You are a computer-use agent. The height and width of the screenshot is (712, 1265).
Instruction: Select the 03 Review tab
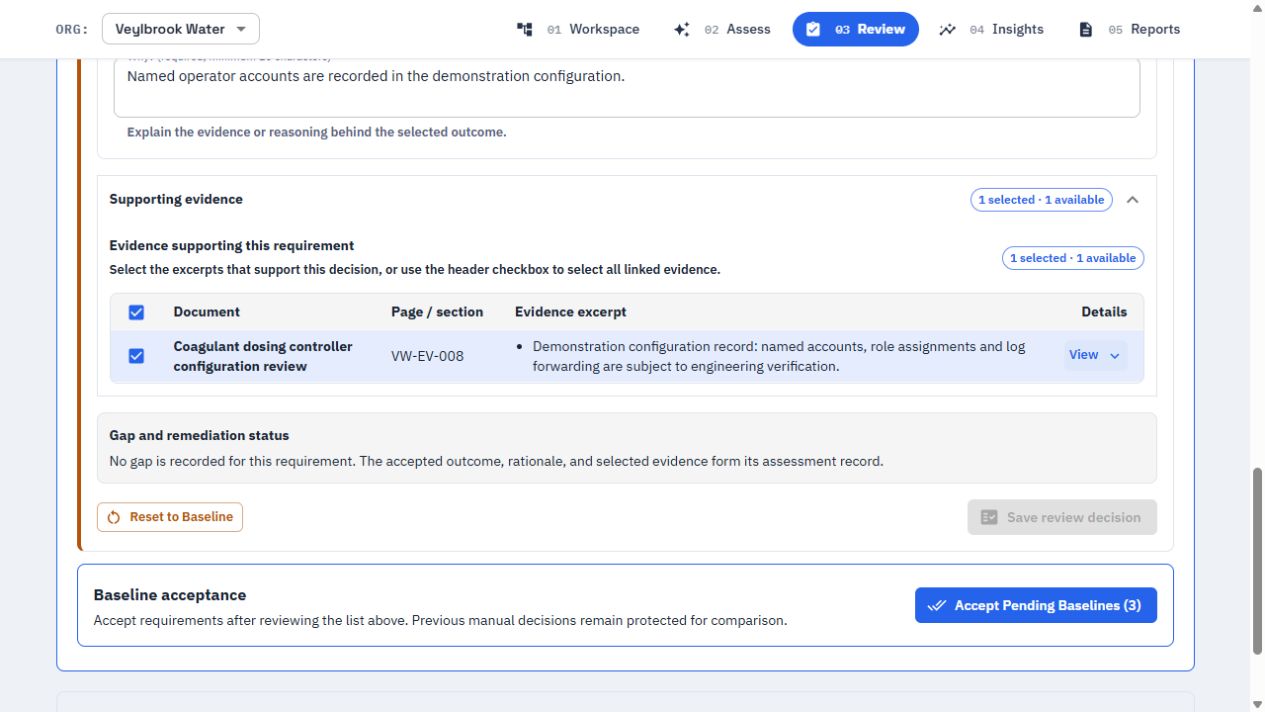(x=855, y=29)
